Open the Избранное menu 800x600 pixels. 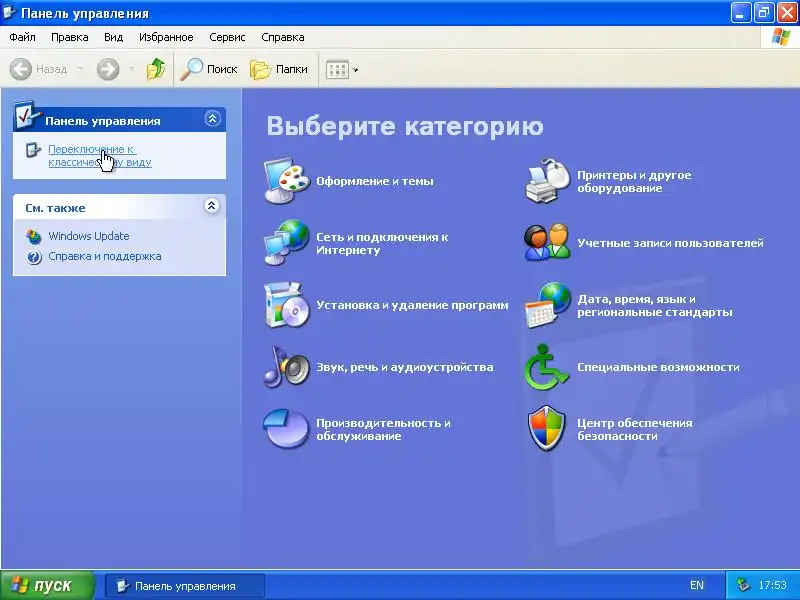(166, 37)
